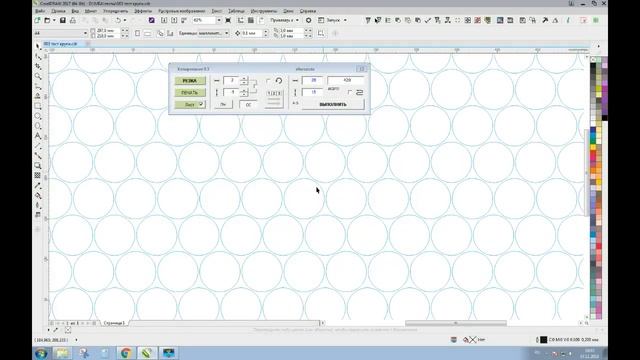The height and width of the screenshot is (360, 640).
Task: Select the Connector tool in the toolbox
Action: [38, 156]
